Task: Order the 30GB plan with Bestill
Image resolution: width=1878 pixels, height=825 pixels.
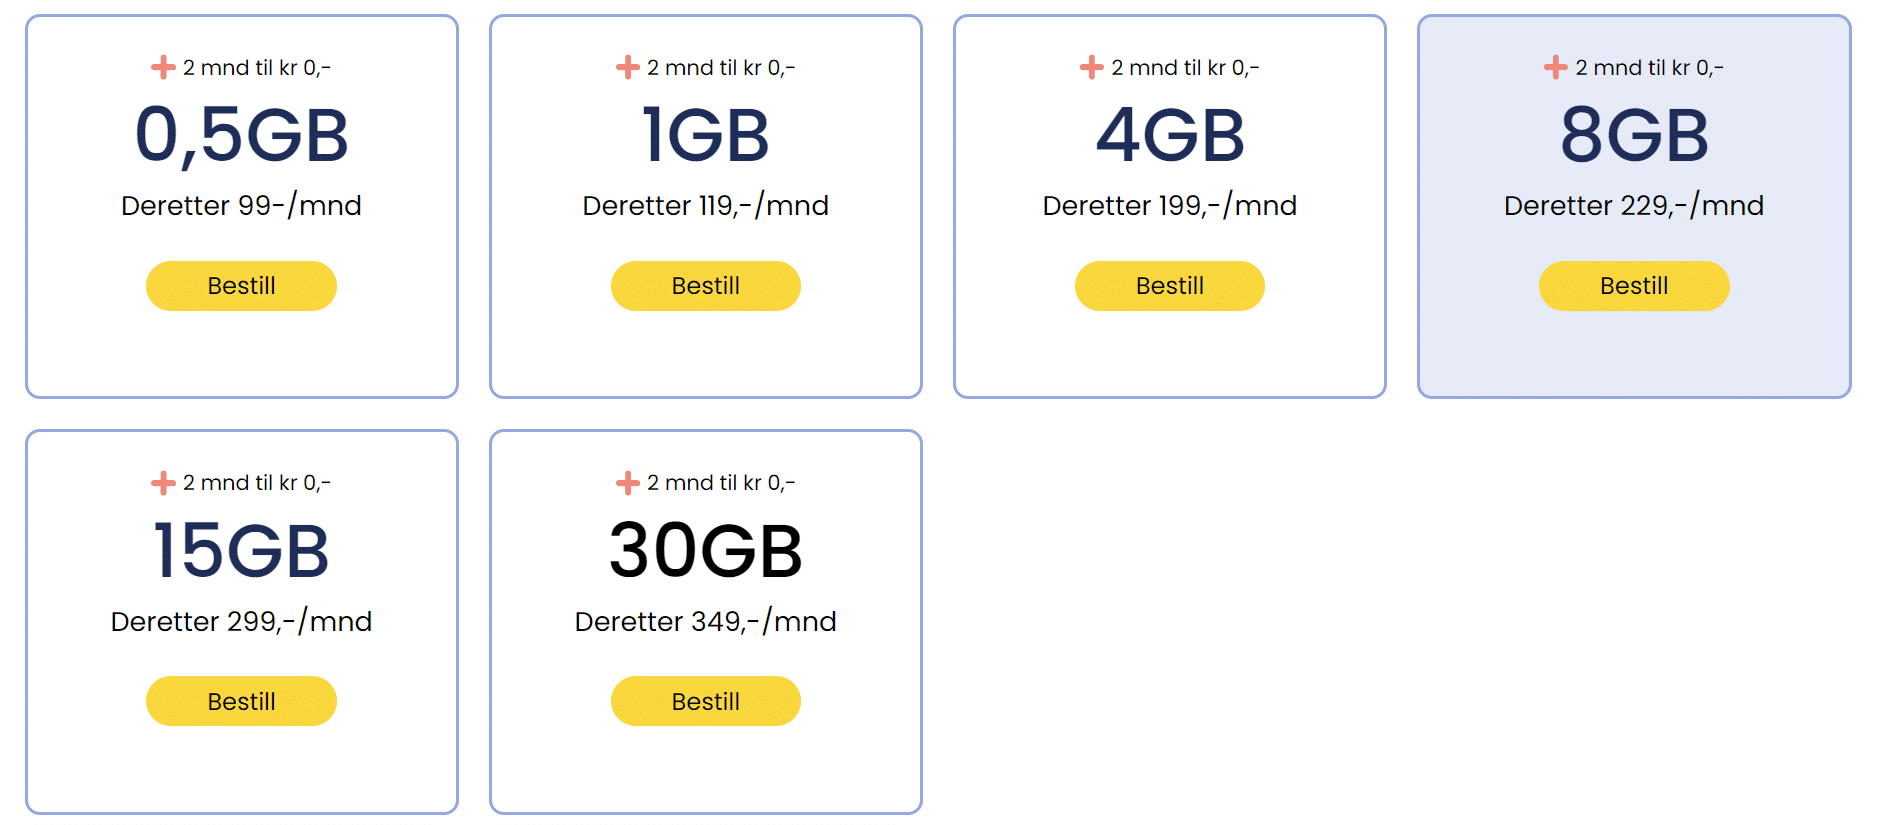Action: pyautogui.click(x=705, y=701)
